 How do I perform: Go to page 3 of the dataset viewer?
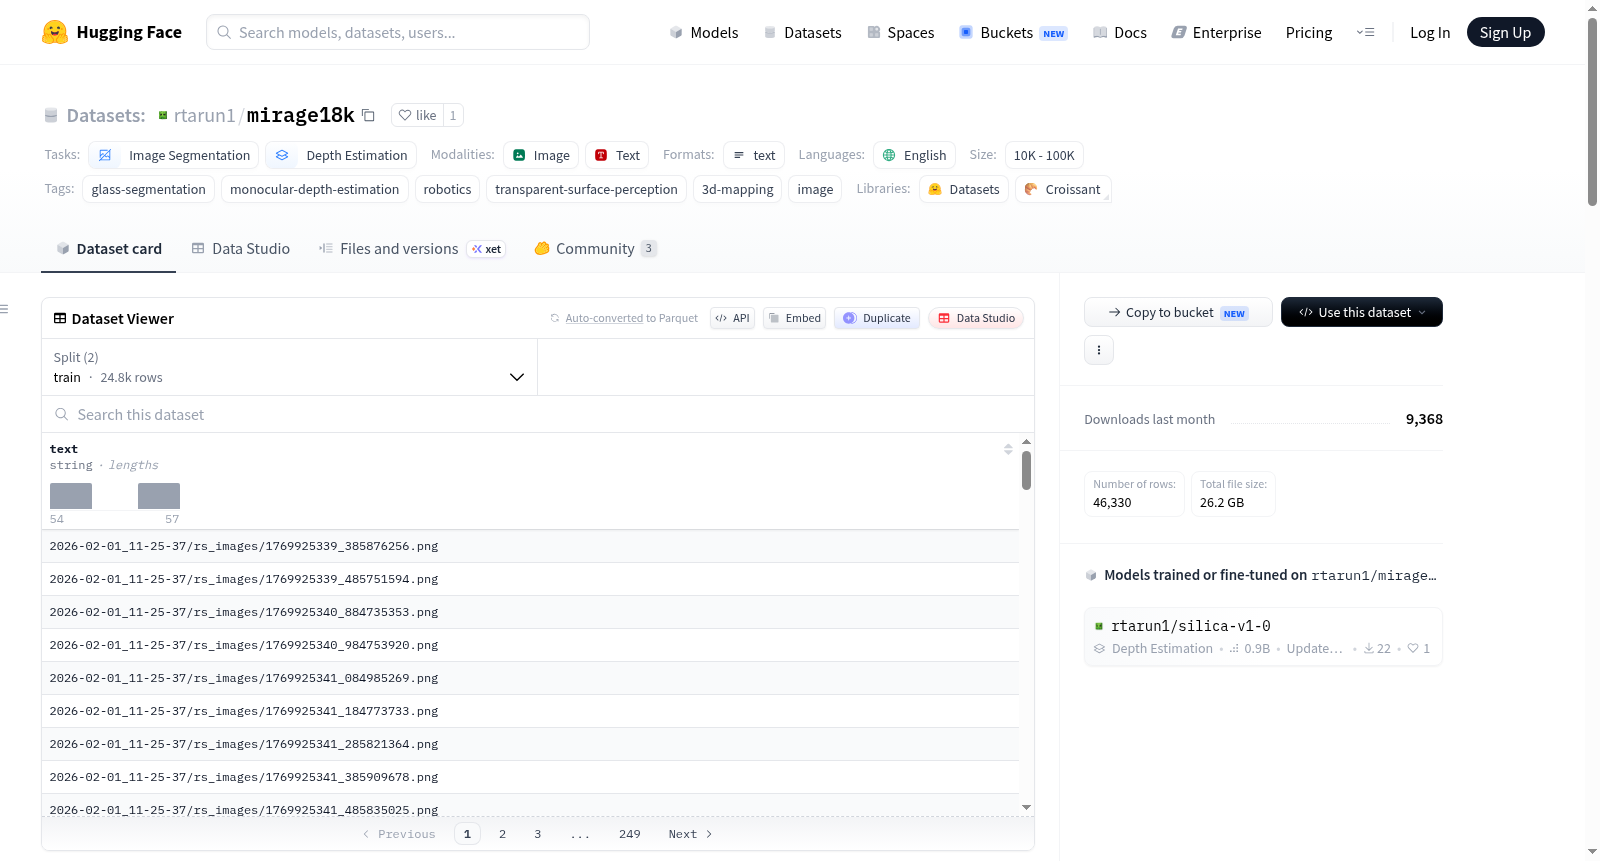[537, 834]
